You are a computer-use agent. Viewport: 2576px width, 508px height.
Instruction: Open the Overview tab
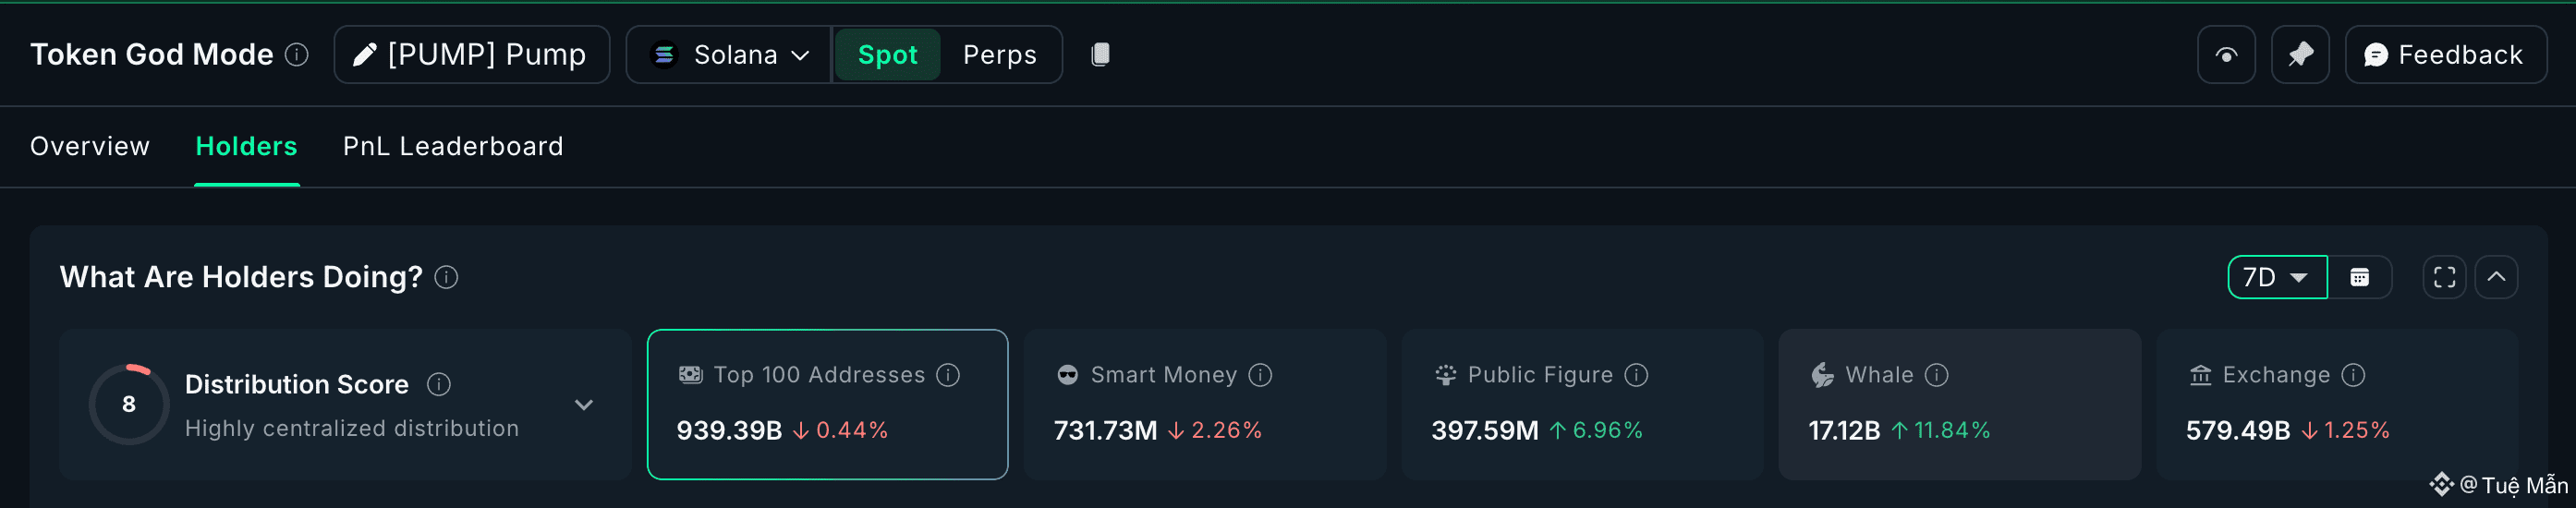point(90,146)
